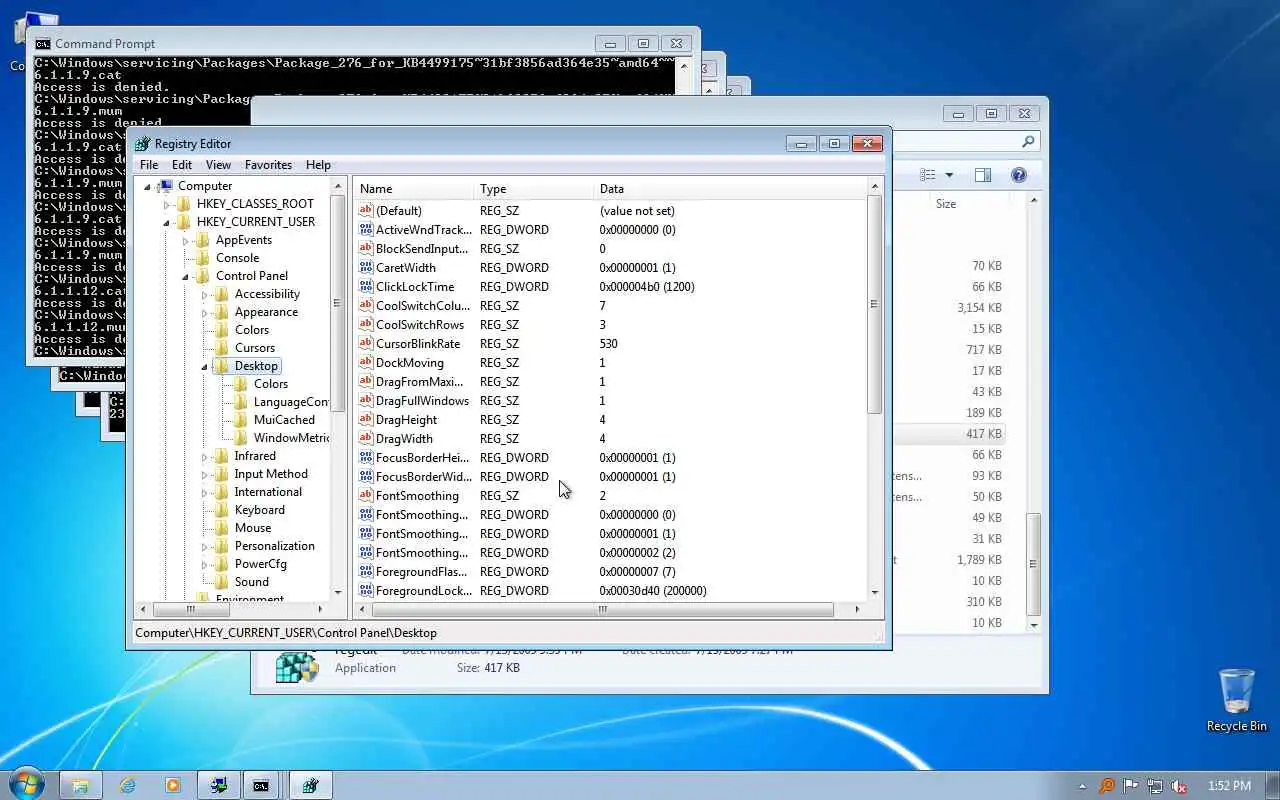Sort values by the Data column header
Viewport: 1280px width, 800px height.
pos(730,189)
